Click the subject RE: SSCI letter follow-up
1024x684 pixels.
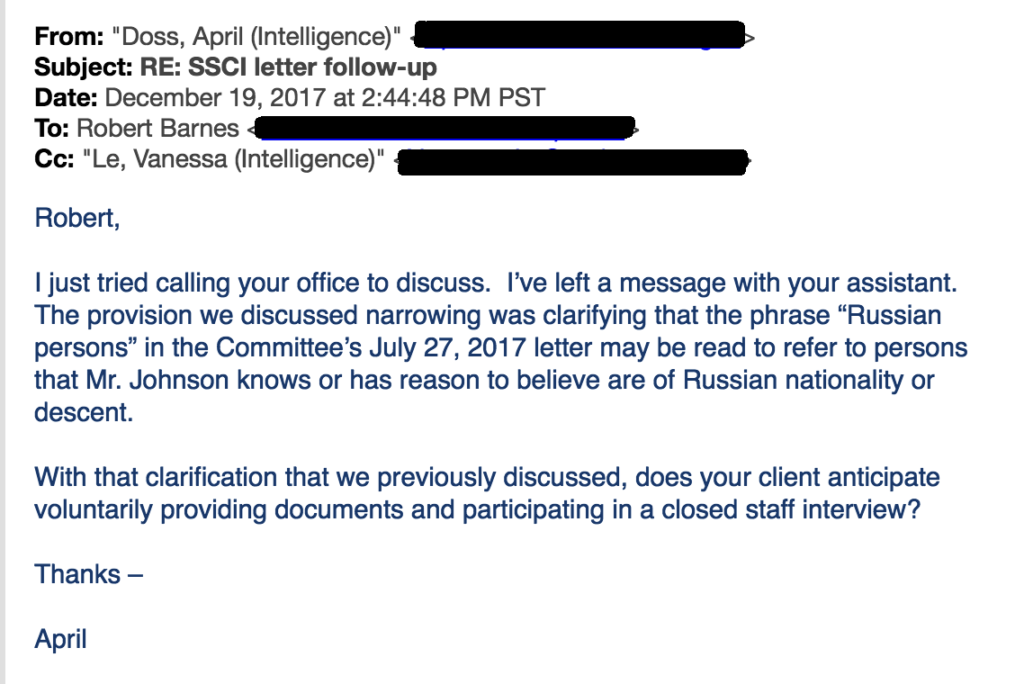tap(289, 67)
